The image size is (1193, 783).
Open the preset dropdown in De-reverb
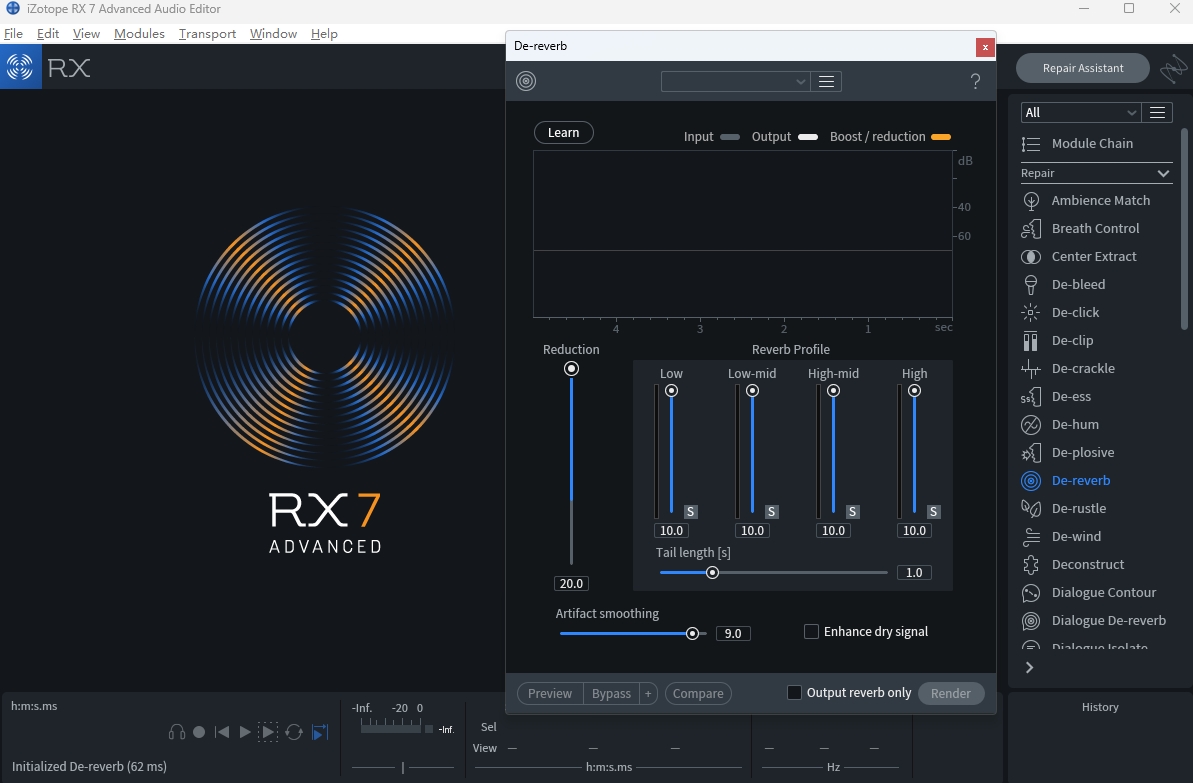point(735,81)
